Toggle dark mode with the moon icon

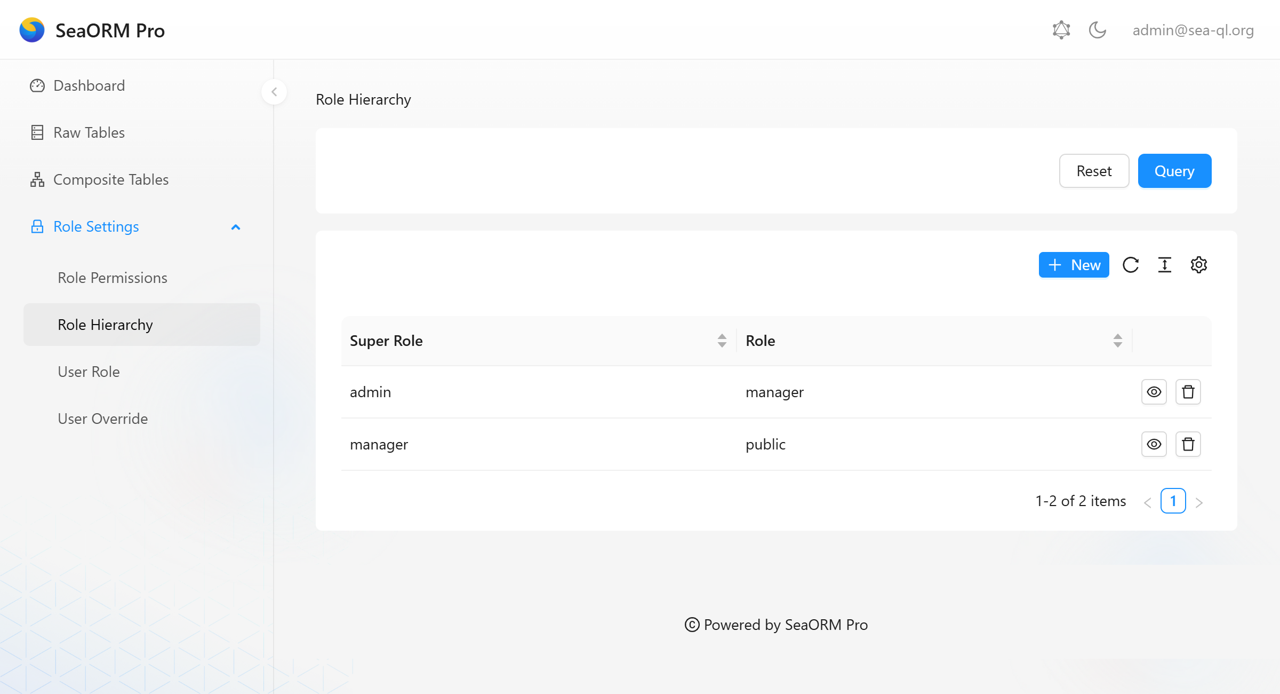[1097, 30]
